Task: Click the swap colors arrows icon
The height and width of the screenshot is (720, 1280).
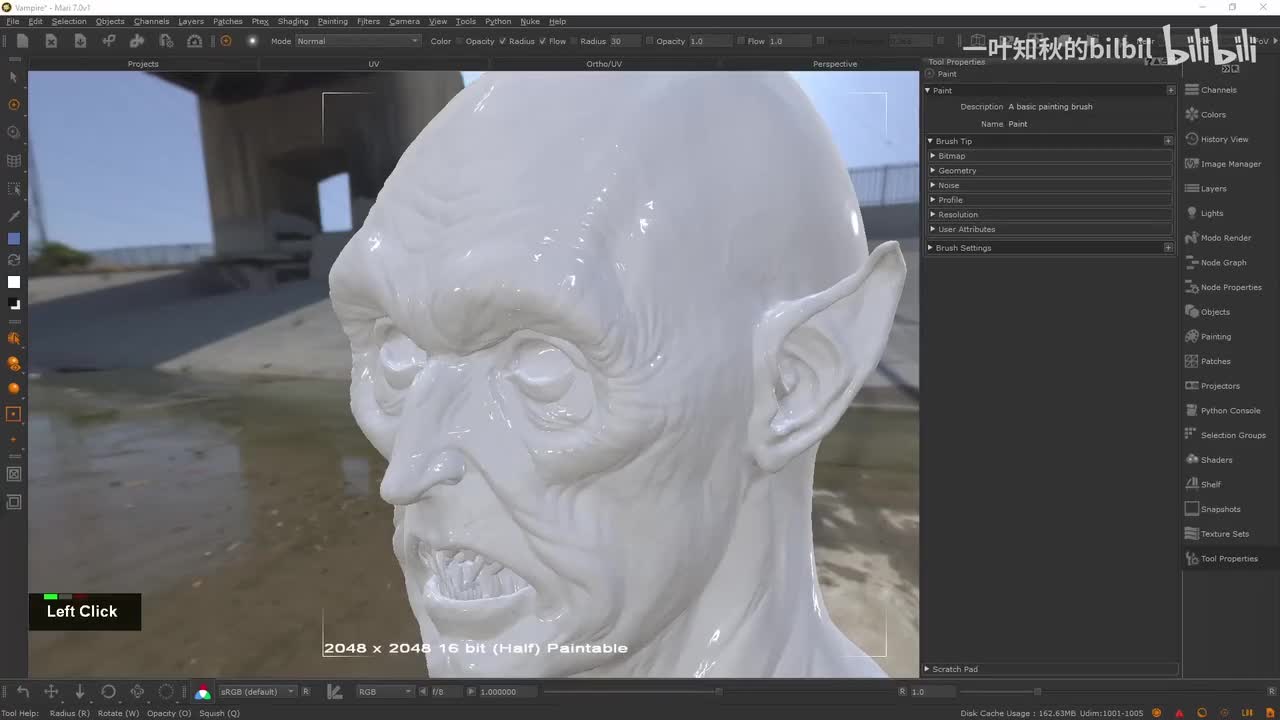Action: click(x=13, y=260)
